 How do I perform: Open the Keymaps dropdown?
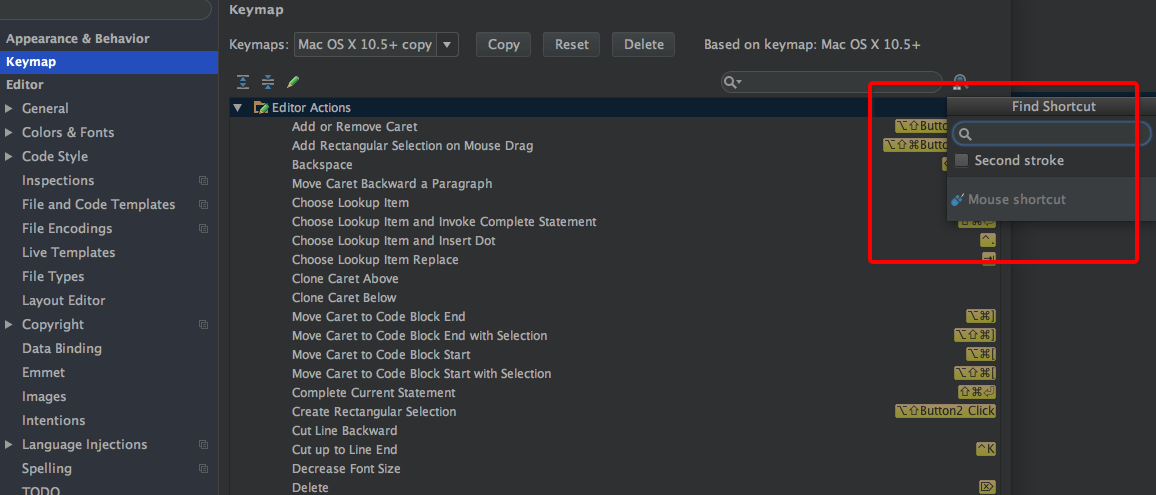tap(448, 45)
